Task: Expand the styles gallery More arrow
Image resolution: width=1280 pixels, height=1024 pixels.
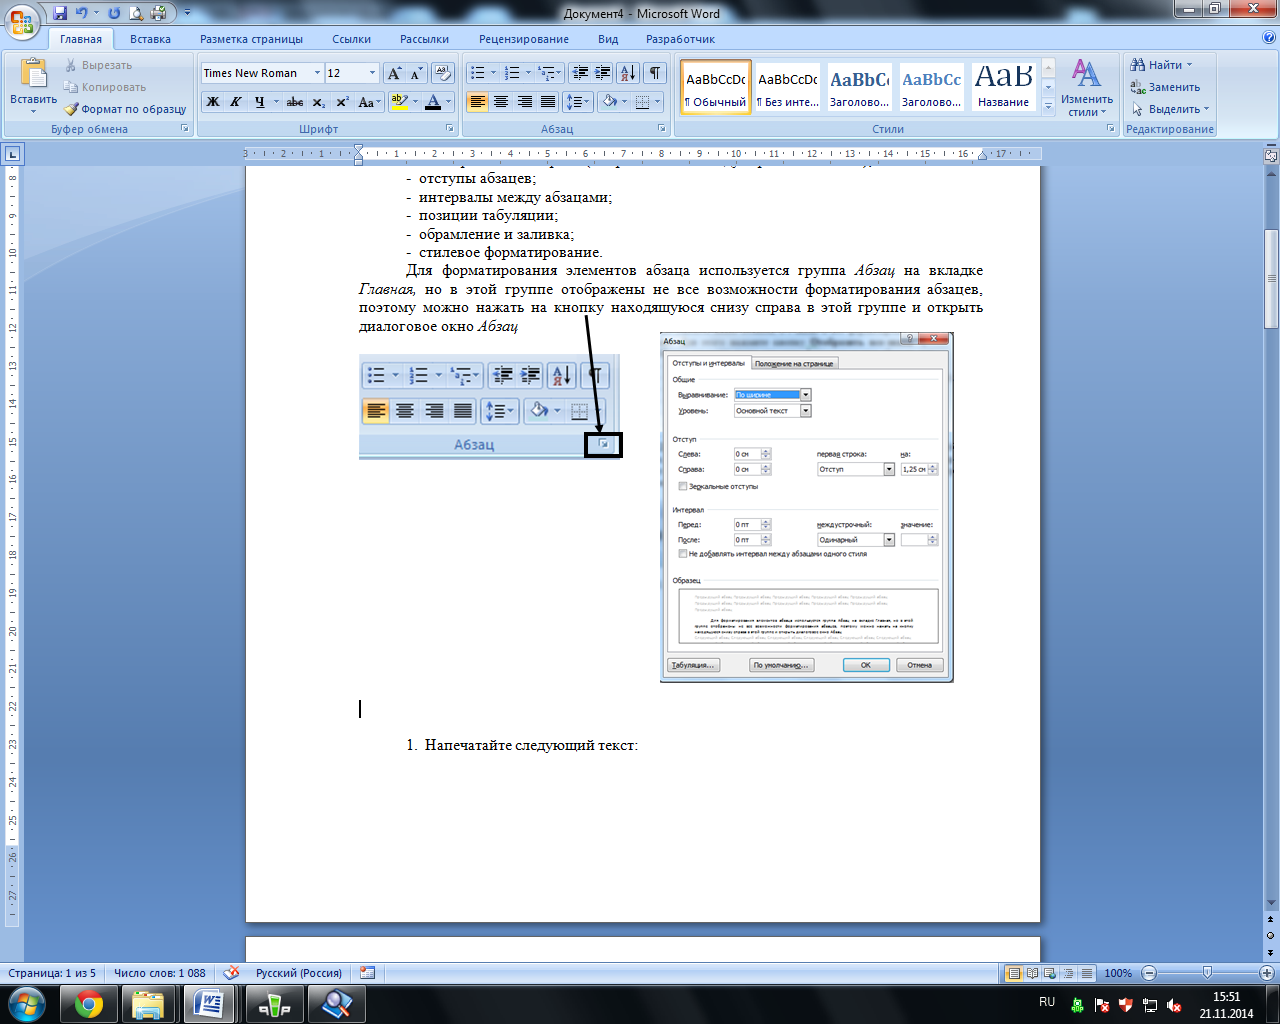Action: (1048, 106)
